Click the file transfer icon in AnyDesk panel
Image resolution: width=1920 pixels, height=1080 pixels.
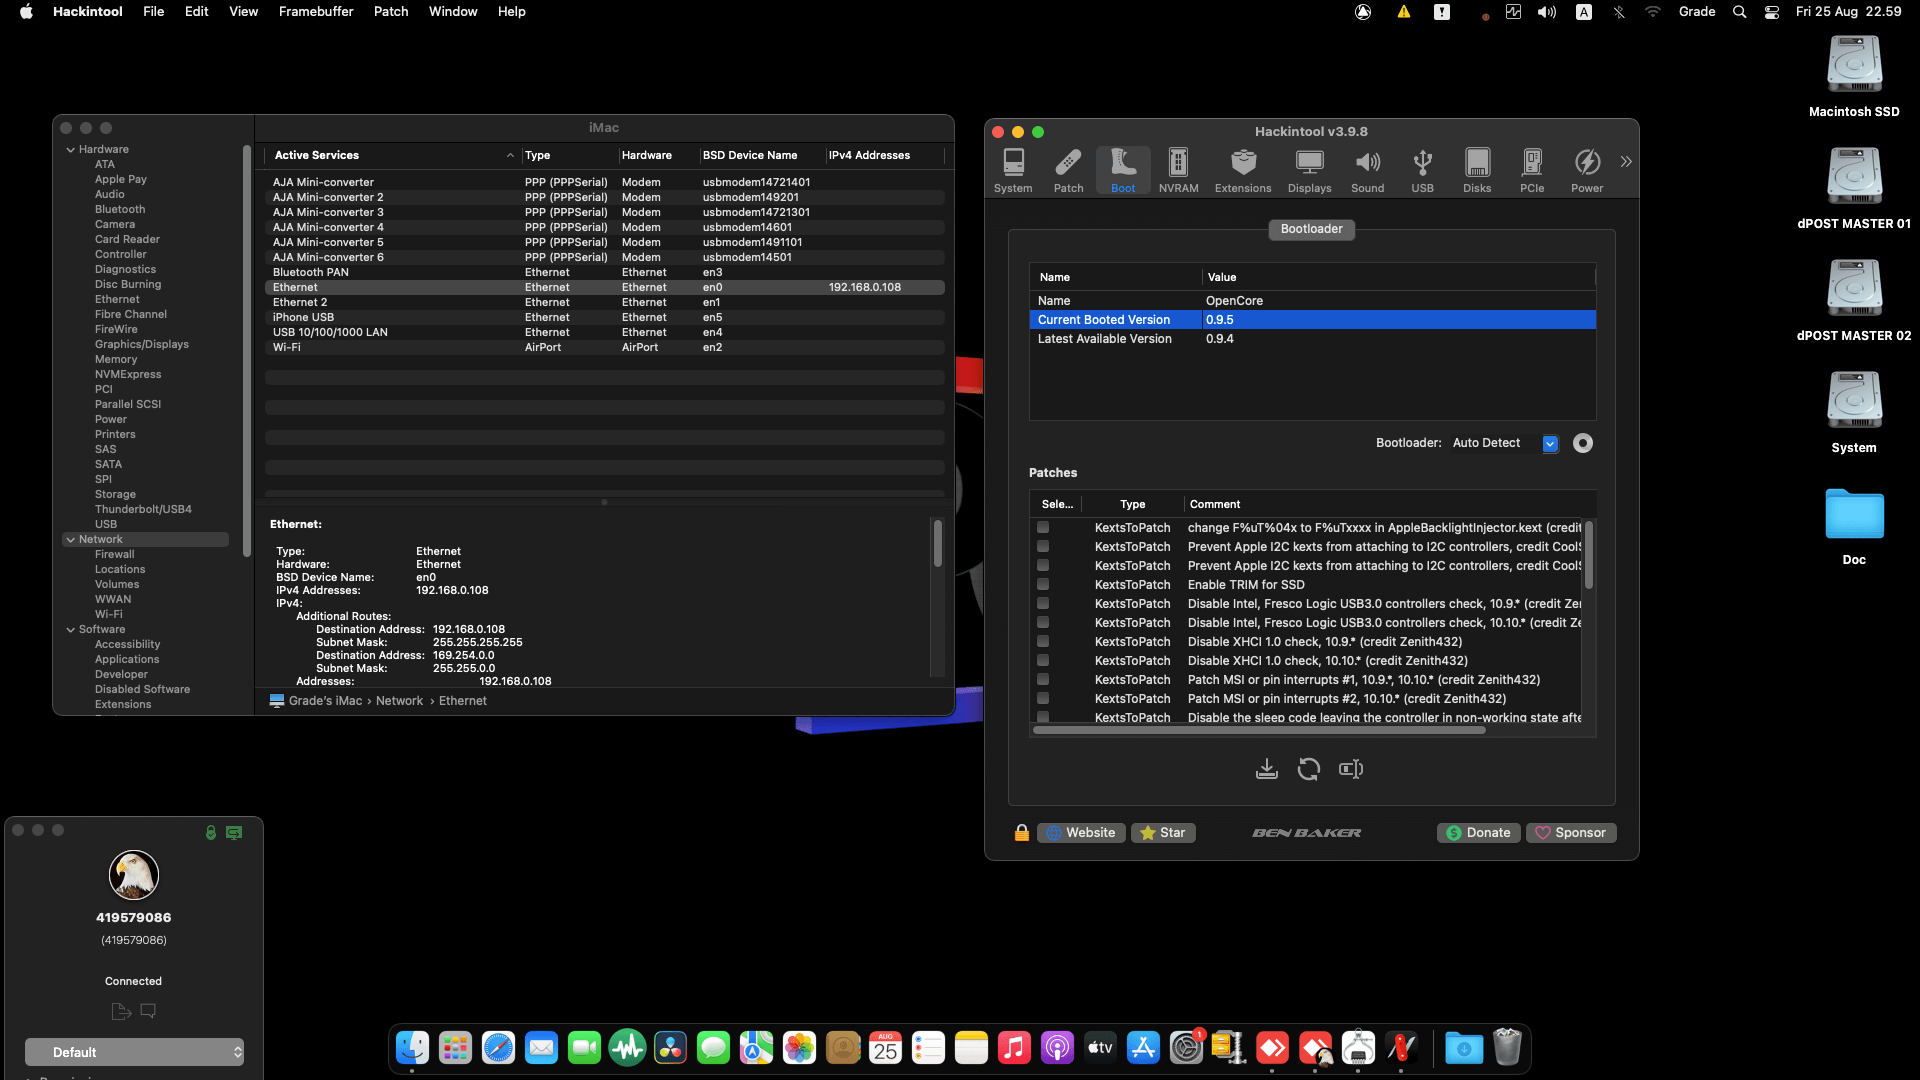(x=121, y=1011)
